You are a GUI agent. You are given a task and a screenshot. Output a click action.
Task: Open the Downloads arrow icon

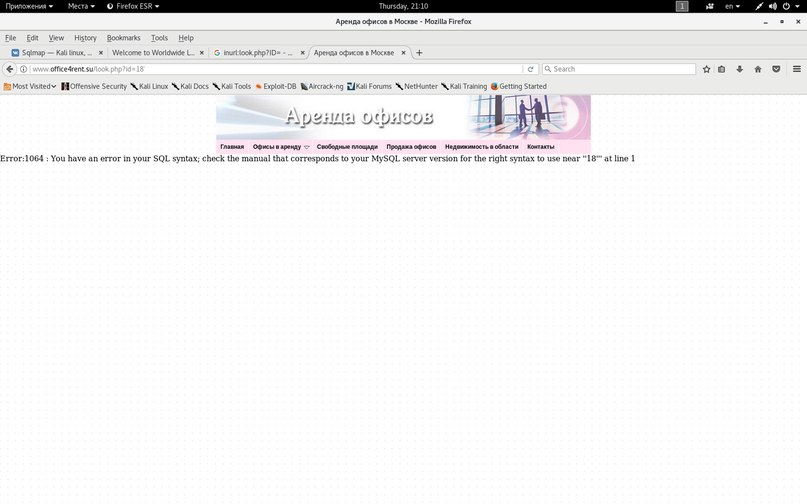[x=740, y=69]
